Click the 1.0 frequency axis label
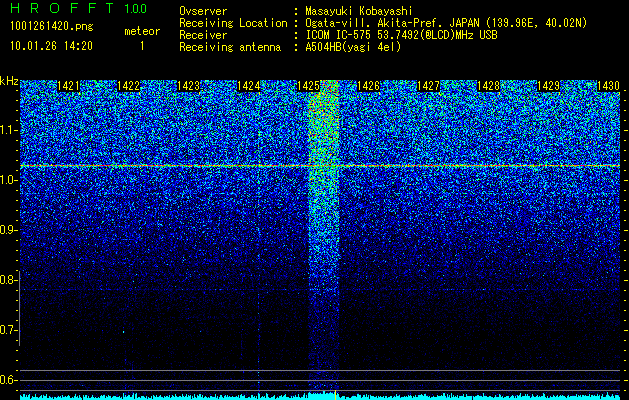The width and height of the screenshot is (629, 400). pos(8,181)
